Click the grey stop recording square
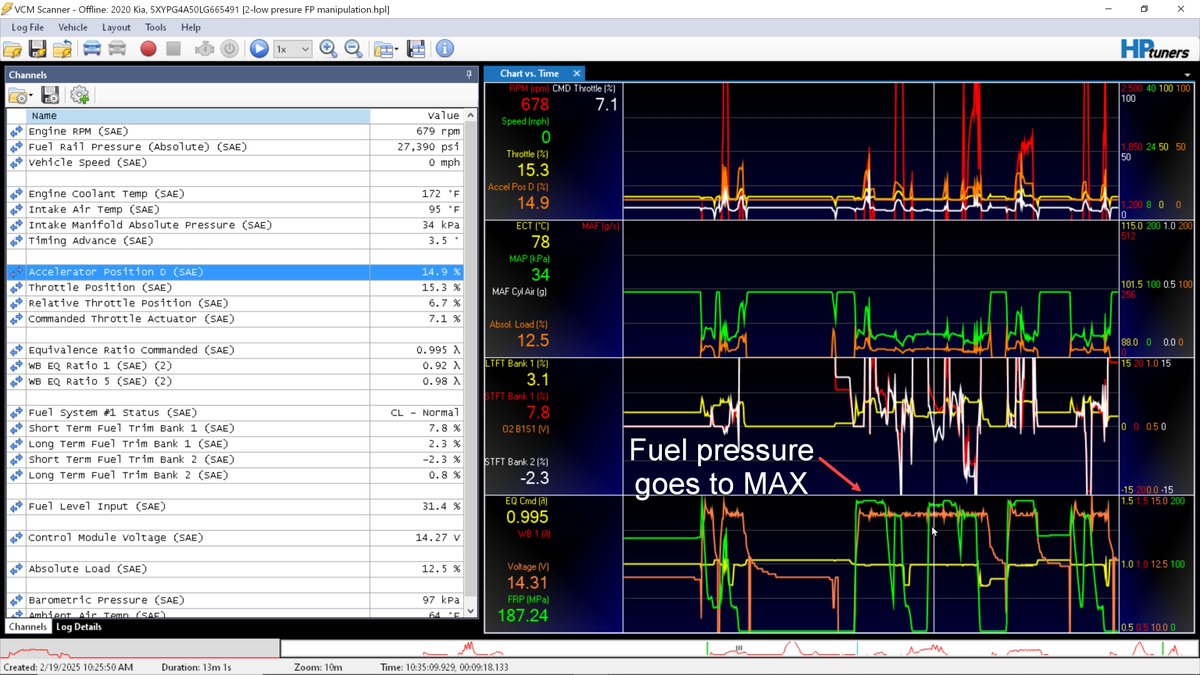The image size is (1200, 675). [173, 48]
